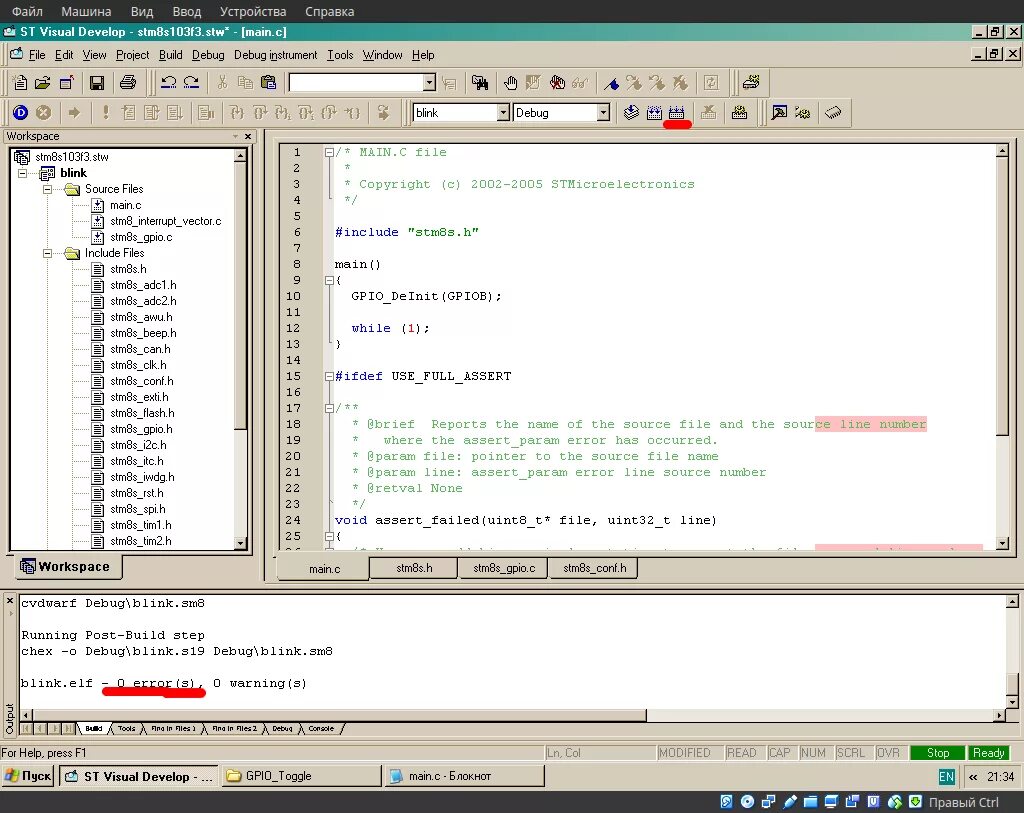Screen dimensions: 1024x813
Task: Open the Tools menu
Action: (340, 55)
